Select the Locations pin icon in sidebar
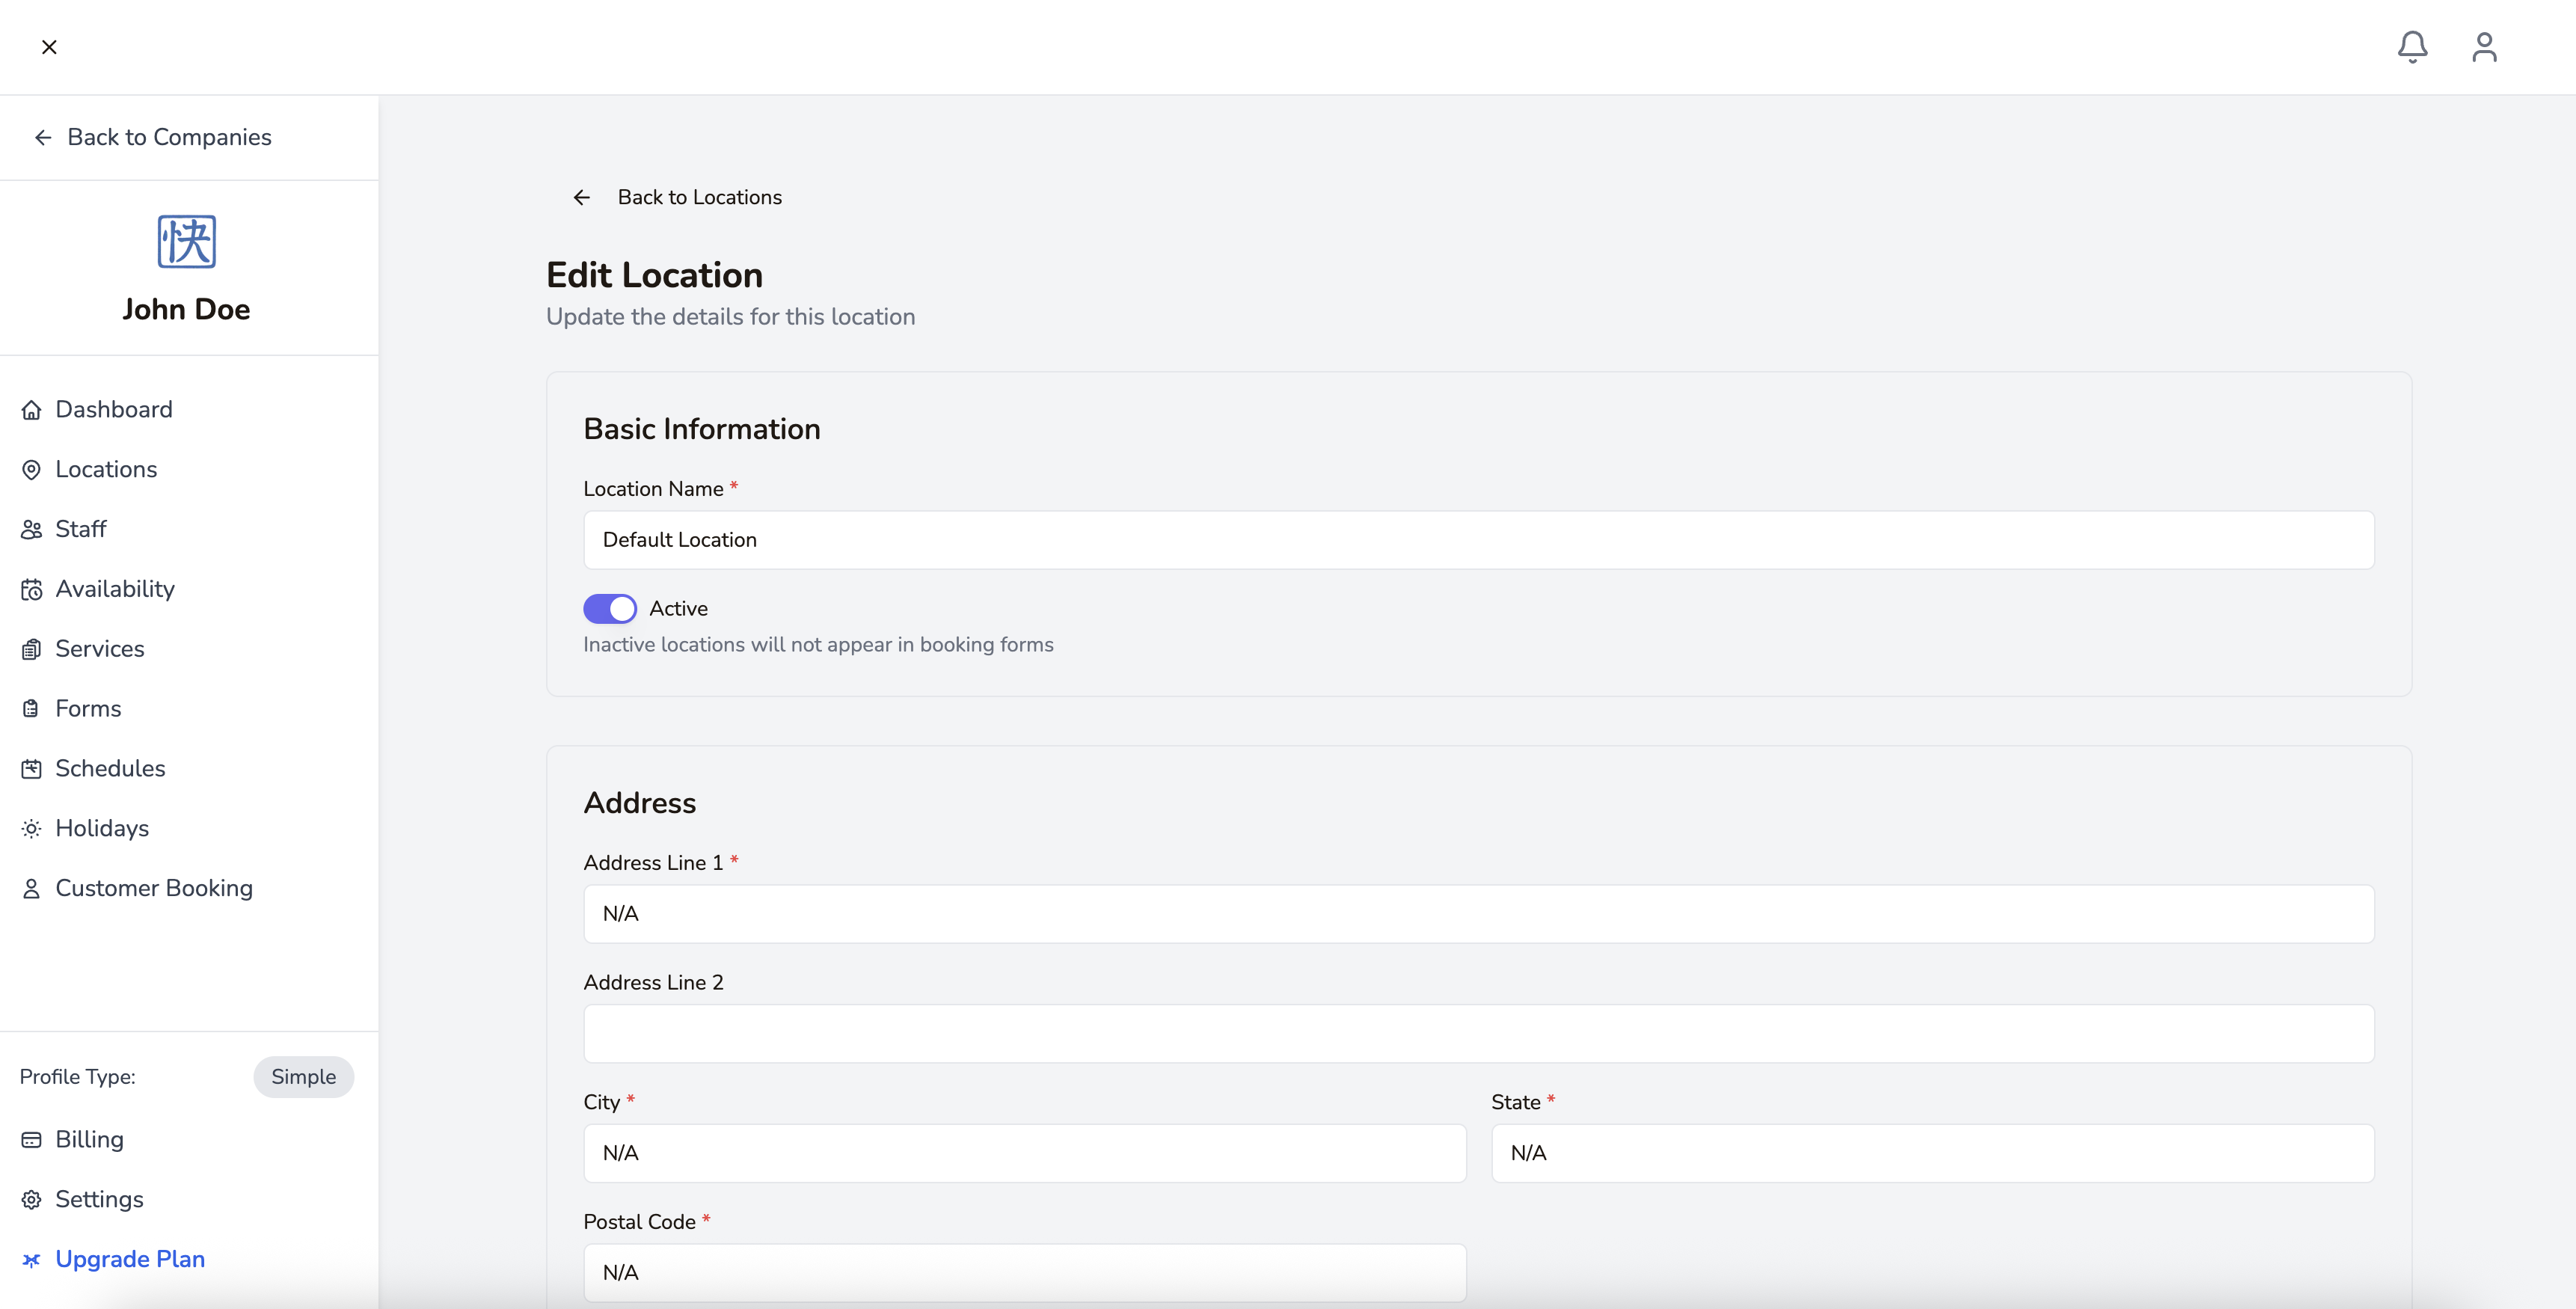 [x=31, y=469]
